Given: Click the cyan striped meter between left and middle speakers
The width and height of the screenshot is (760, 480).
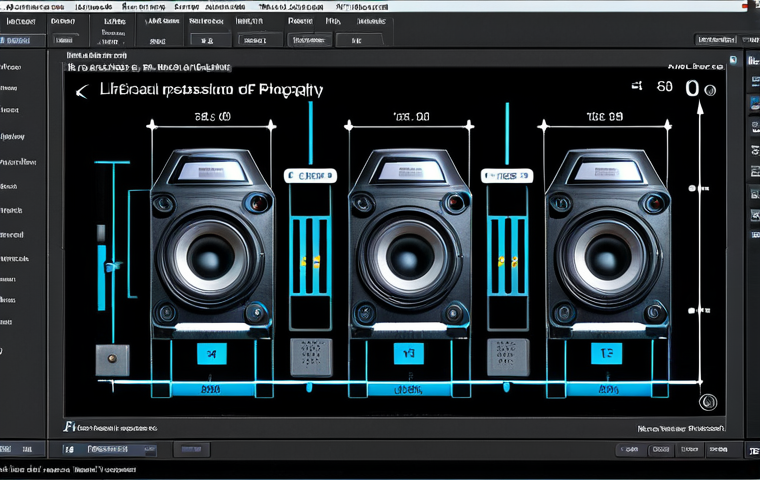Looking at the screenshot, I should [310, 256].
